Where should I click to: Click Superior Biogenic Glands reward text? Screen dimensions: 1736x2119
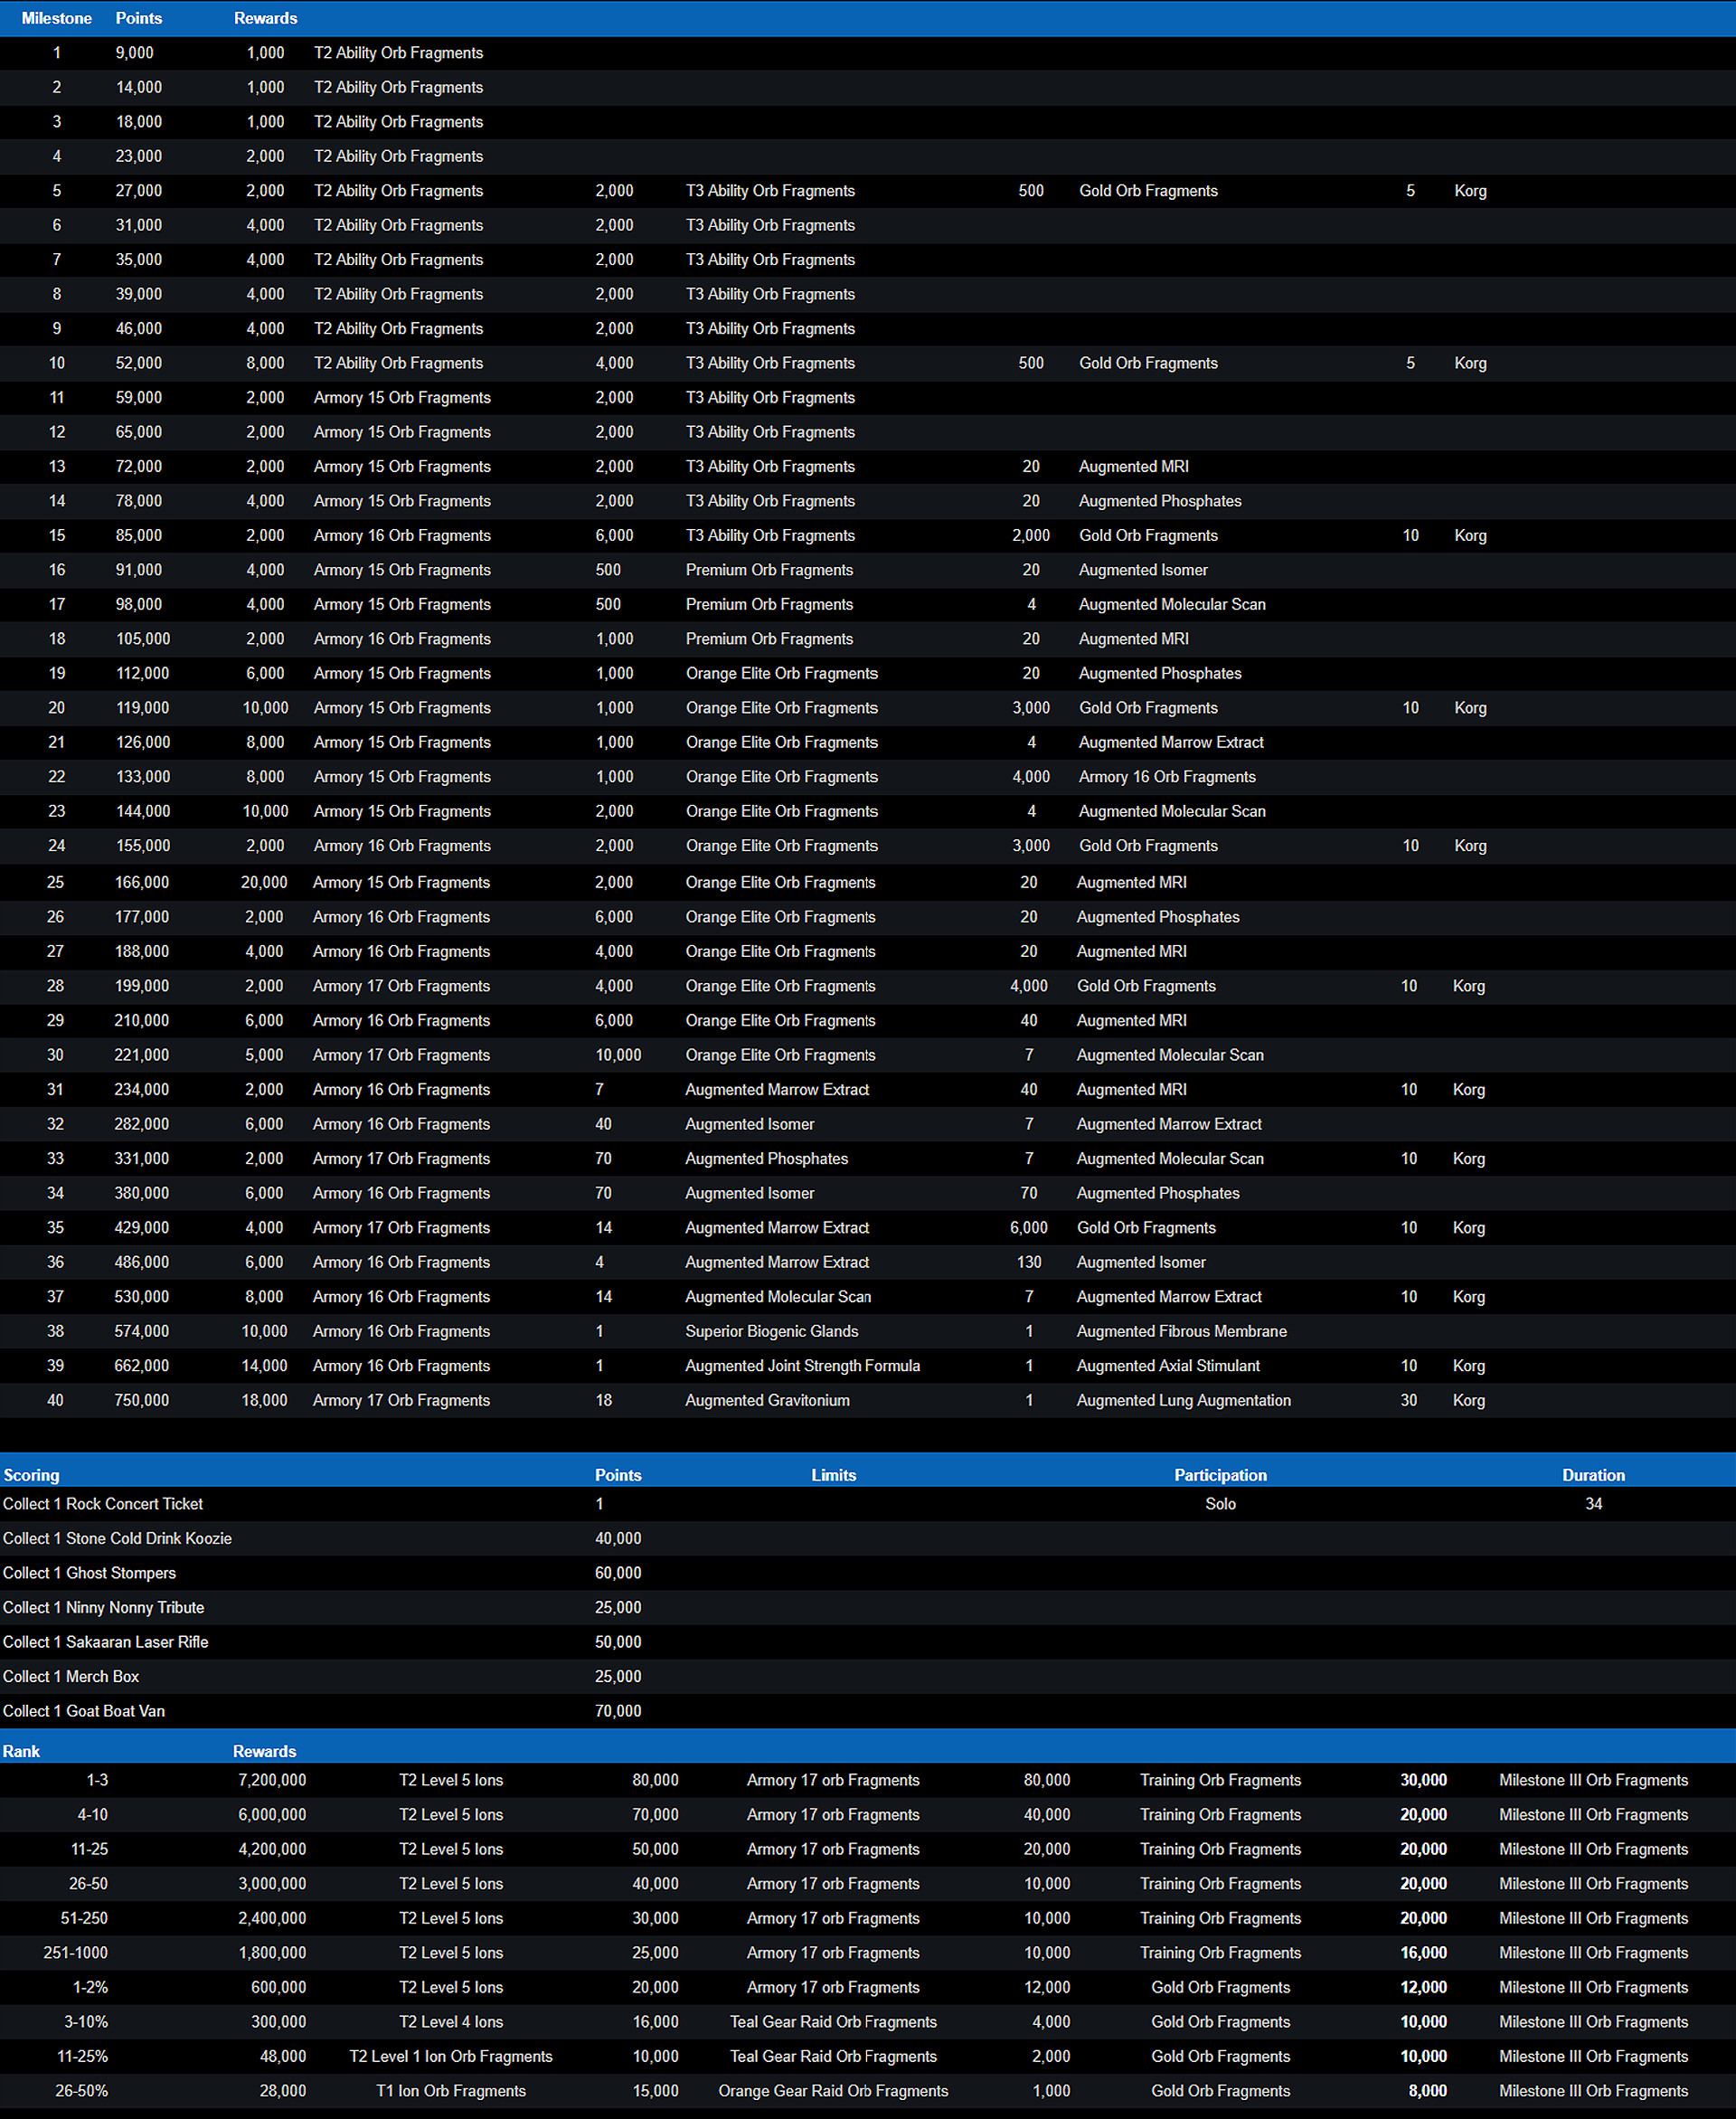pyautogui.click(x=771, y=1331)
